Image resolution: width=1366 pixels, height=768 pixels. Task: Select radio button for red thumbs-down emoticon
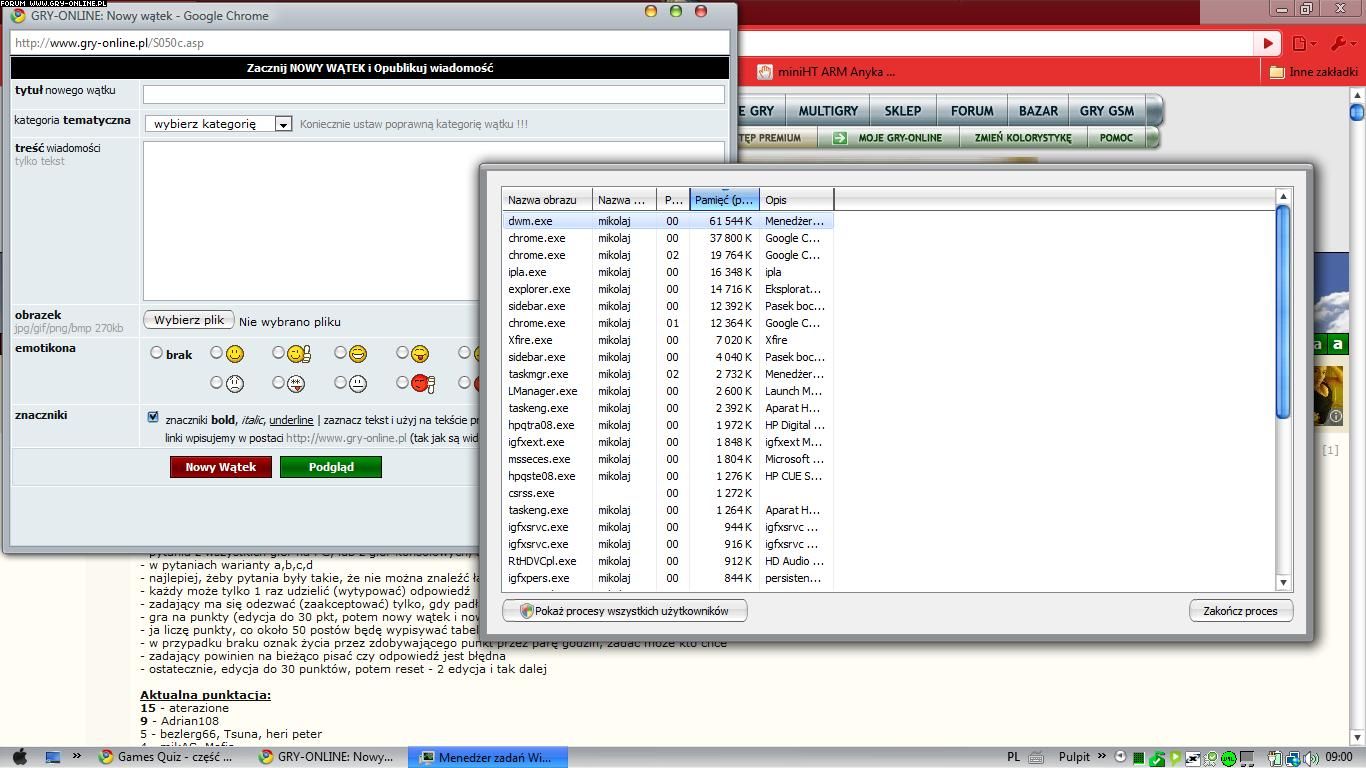[402, 382]
